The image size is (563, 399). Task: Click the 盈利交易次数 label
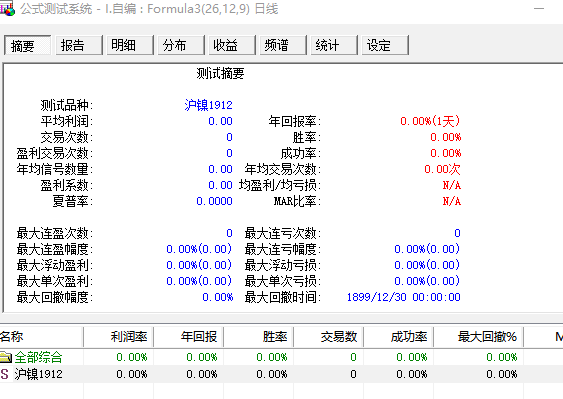click(55, 153)
